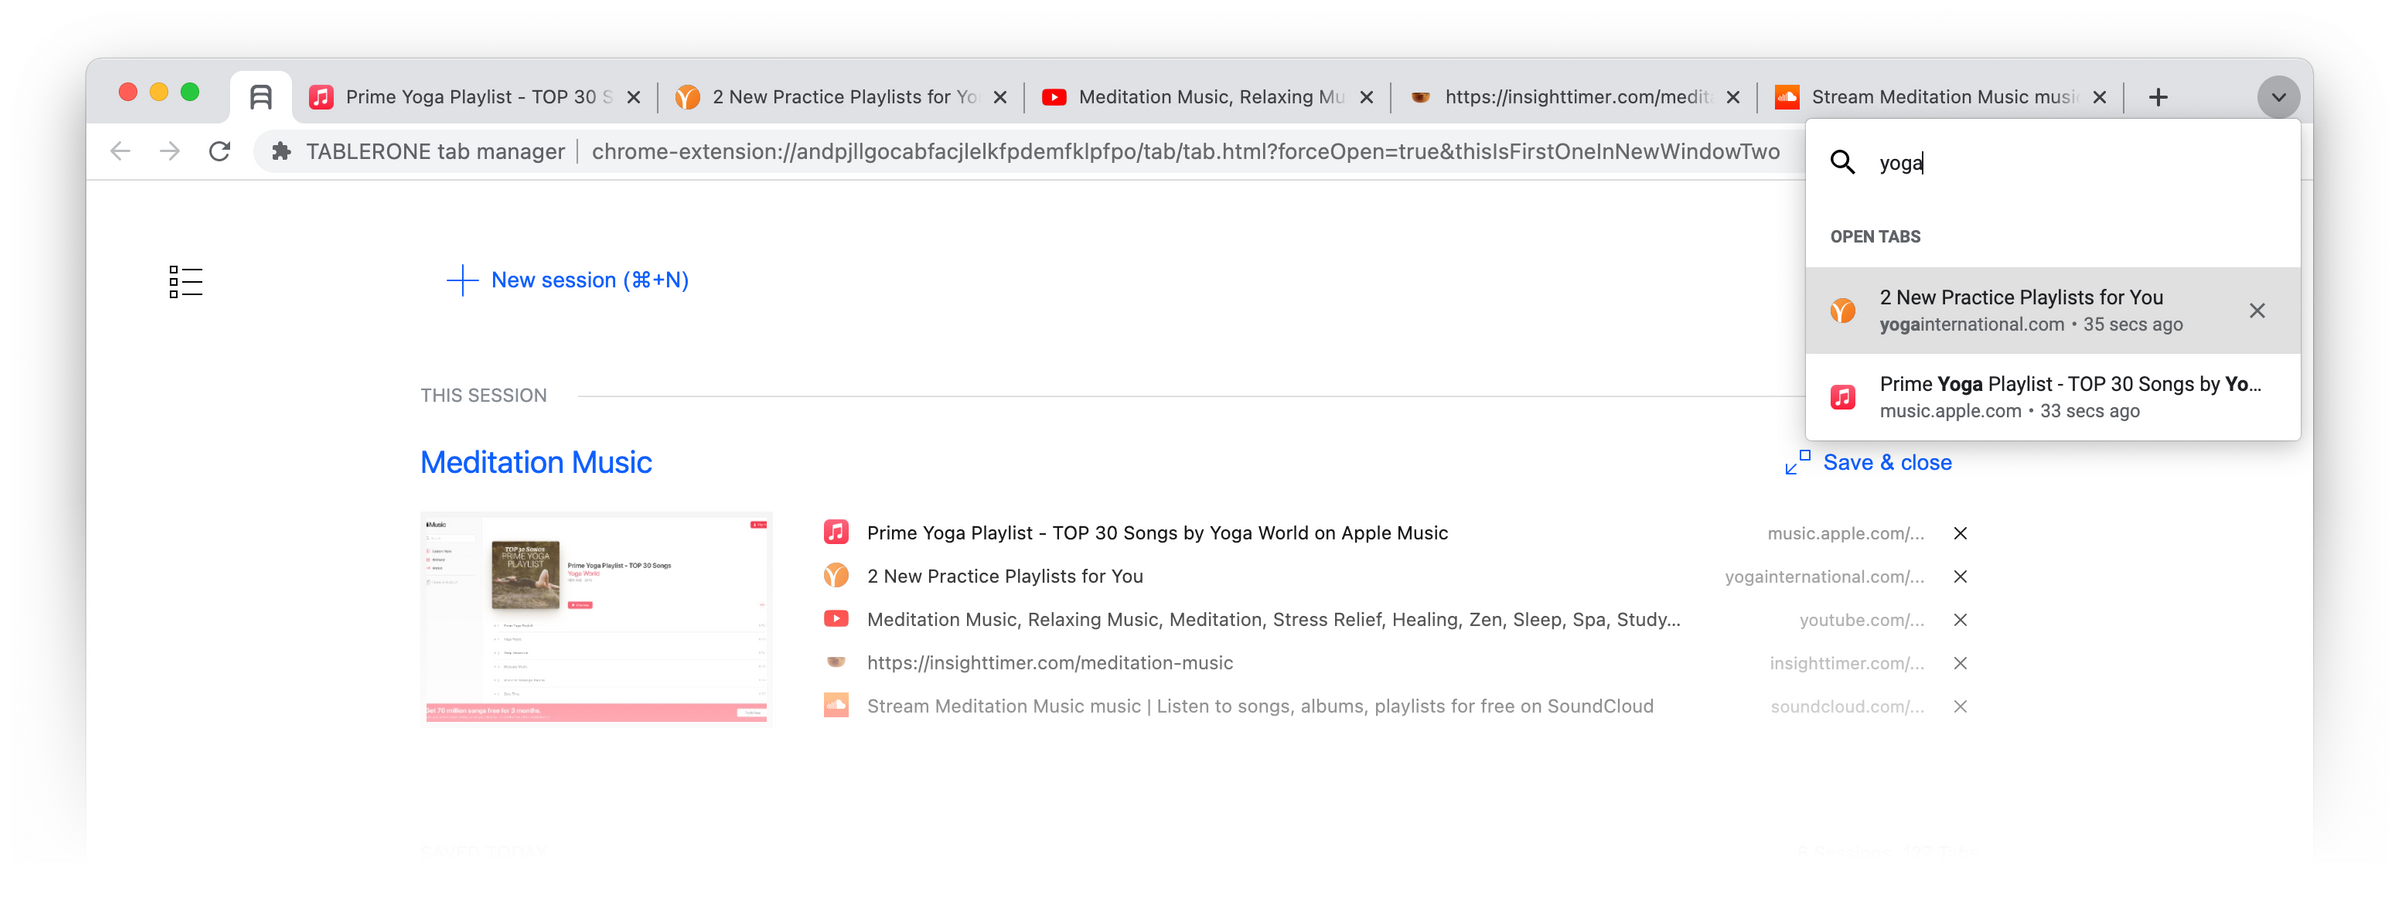Viewport: 2400px width, 900px height.
Task: Click the address bar URL text
Action: (1185, 151)
